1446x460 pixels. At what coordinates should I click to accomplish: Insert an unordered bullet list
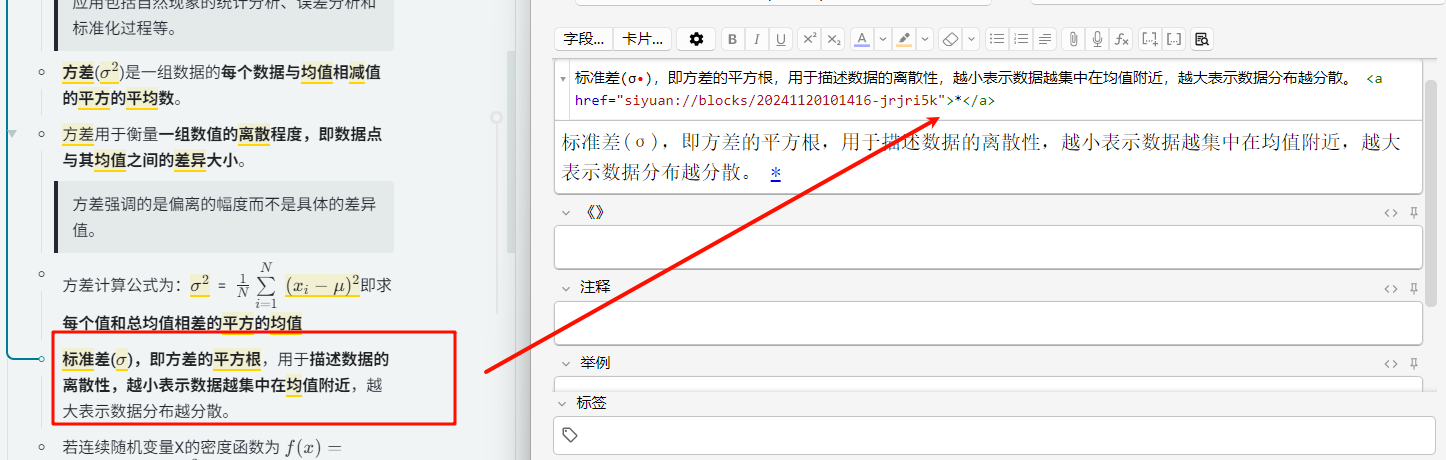tap(996, 39)
